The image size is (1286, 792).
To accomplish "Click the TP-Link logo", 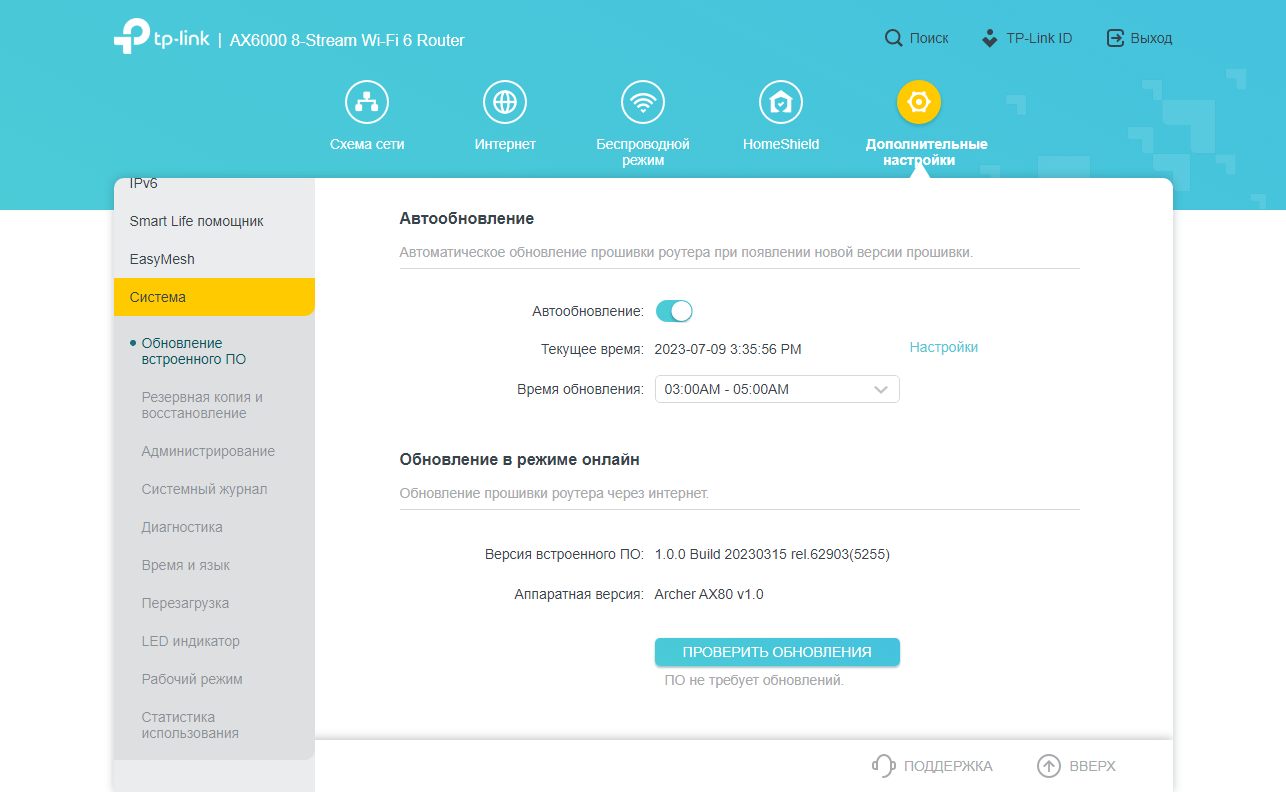I will [x=161, y=37].
